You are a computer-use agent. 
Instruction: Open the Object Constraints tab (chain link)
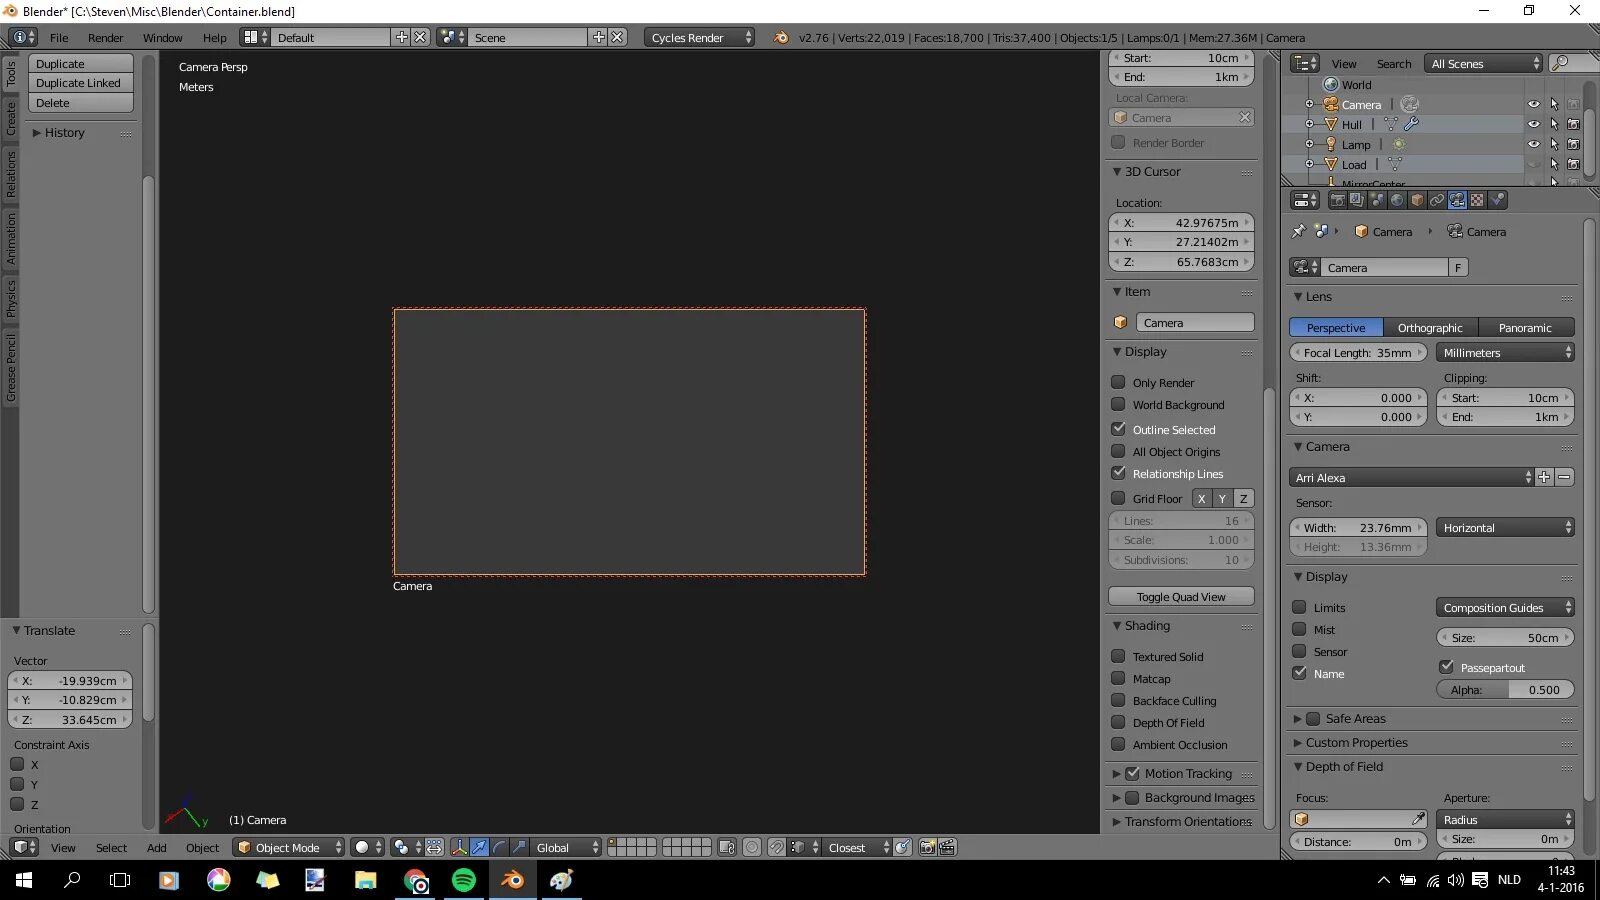pyautogui.click(x=1437, y=199)
